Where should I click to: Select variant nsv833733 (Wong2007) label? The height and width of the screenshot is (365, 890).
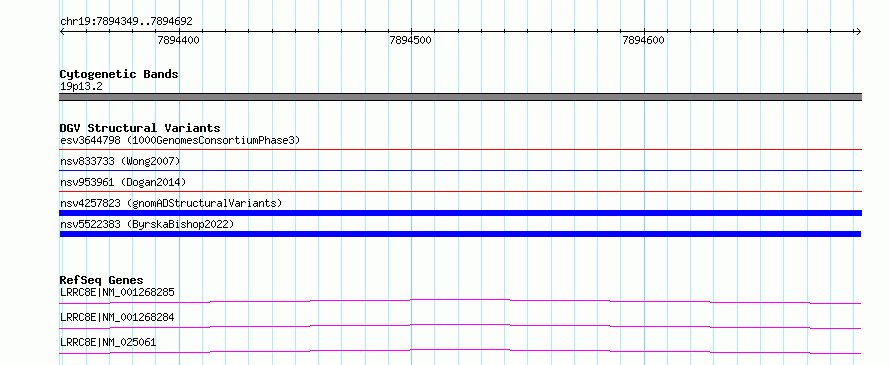(120, 162)
